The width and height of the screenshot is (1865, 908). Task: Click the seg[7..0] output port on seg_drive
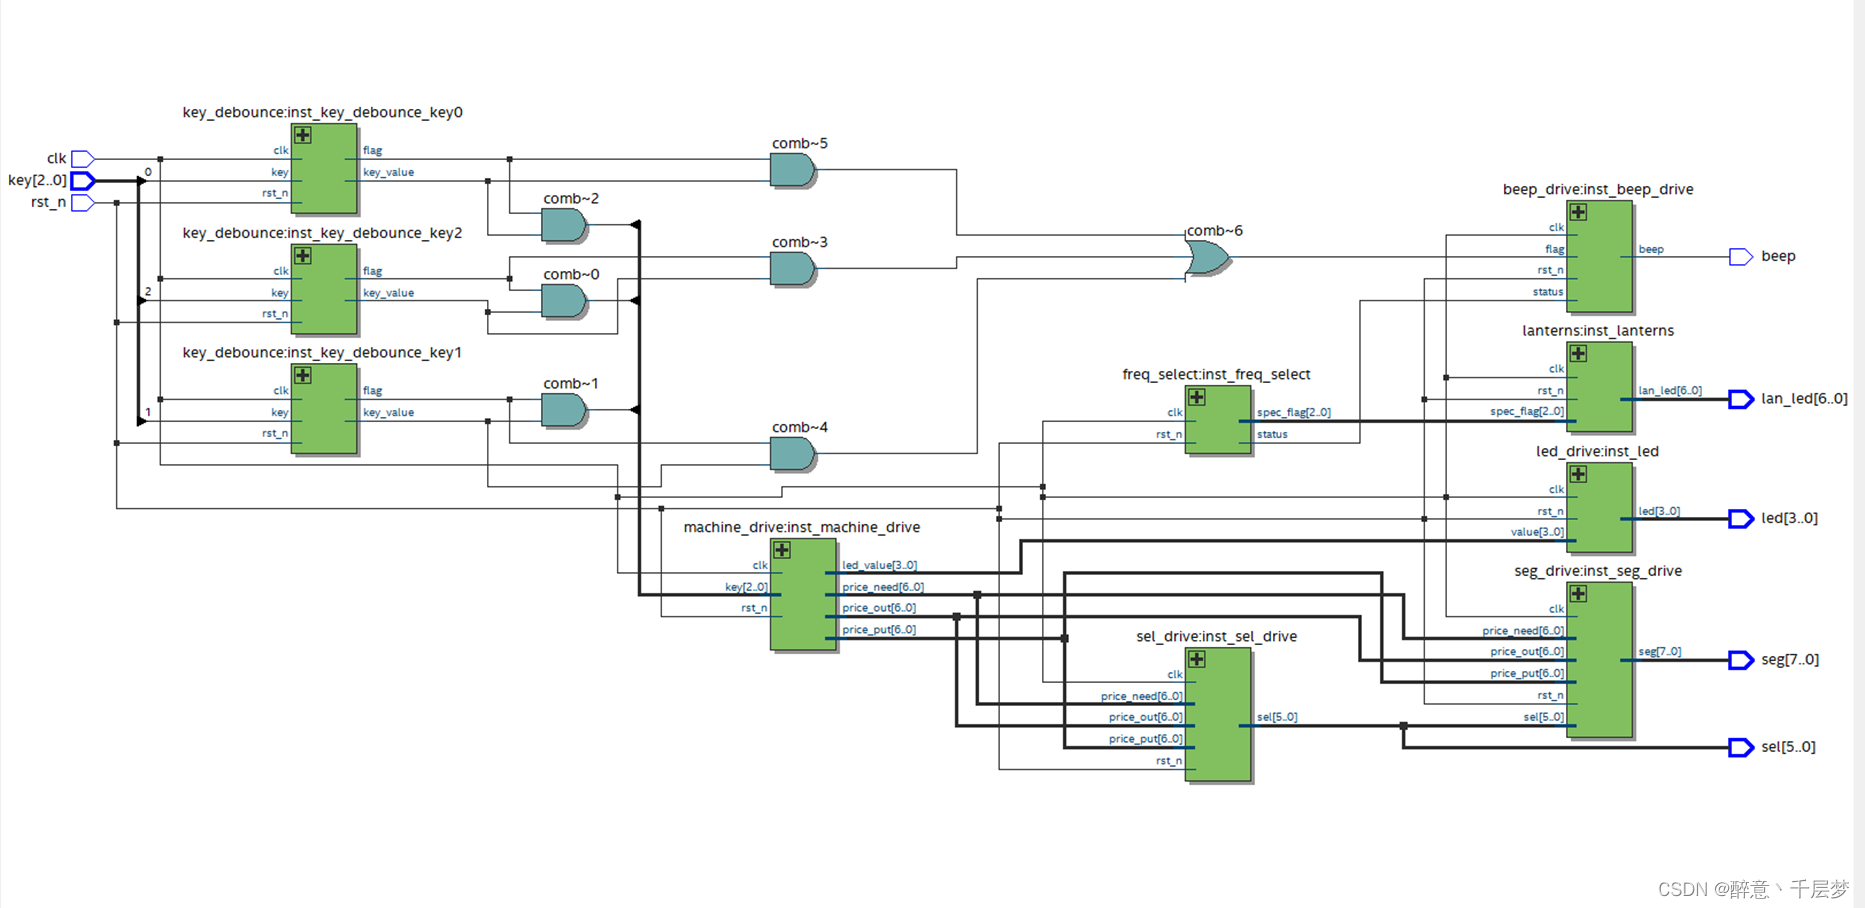tap(1660, 652)
